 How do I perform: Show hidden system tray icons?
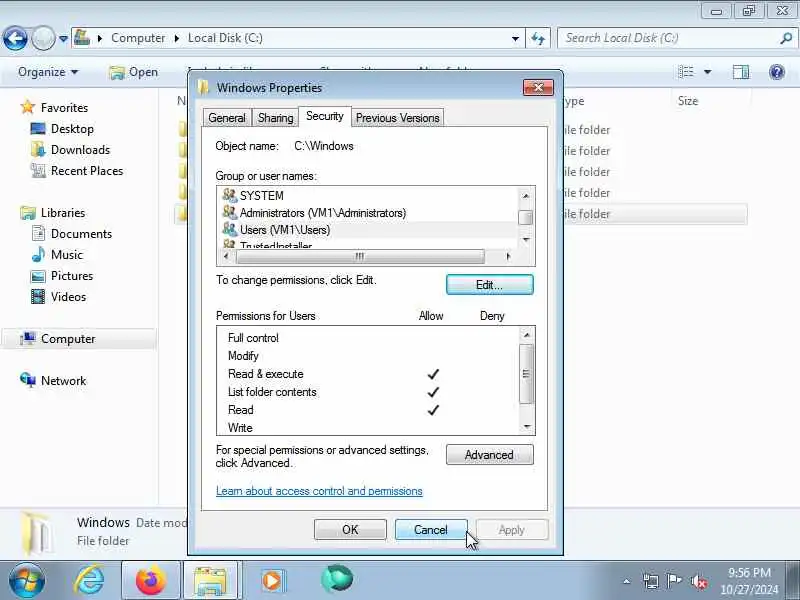(627, 581)
